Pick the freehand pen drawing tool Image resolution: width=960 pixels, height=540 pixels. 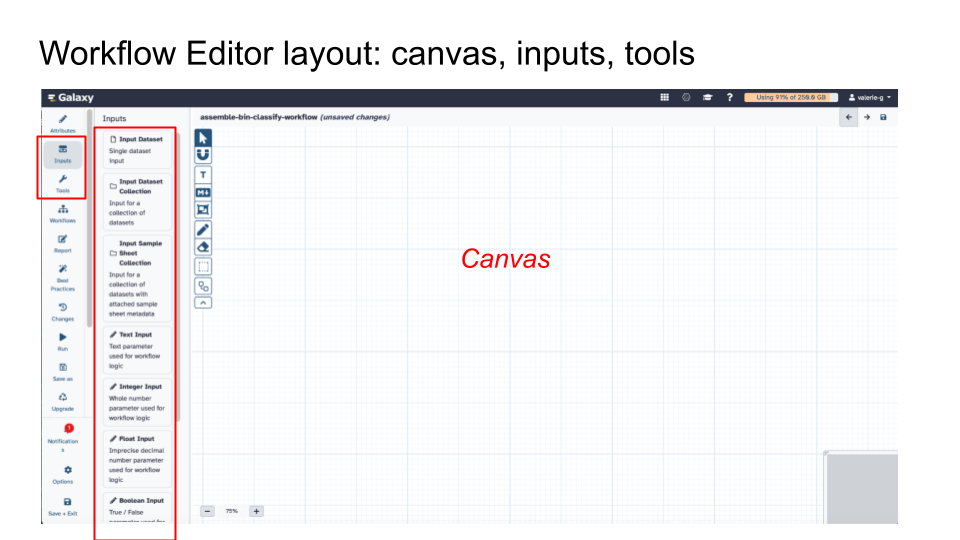point(203,230)
